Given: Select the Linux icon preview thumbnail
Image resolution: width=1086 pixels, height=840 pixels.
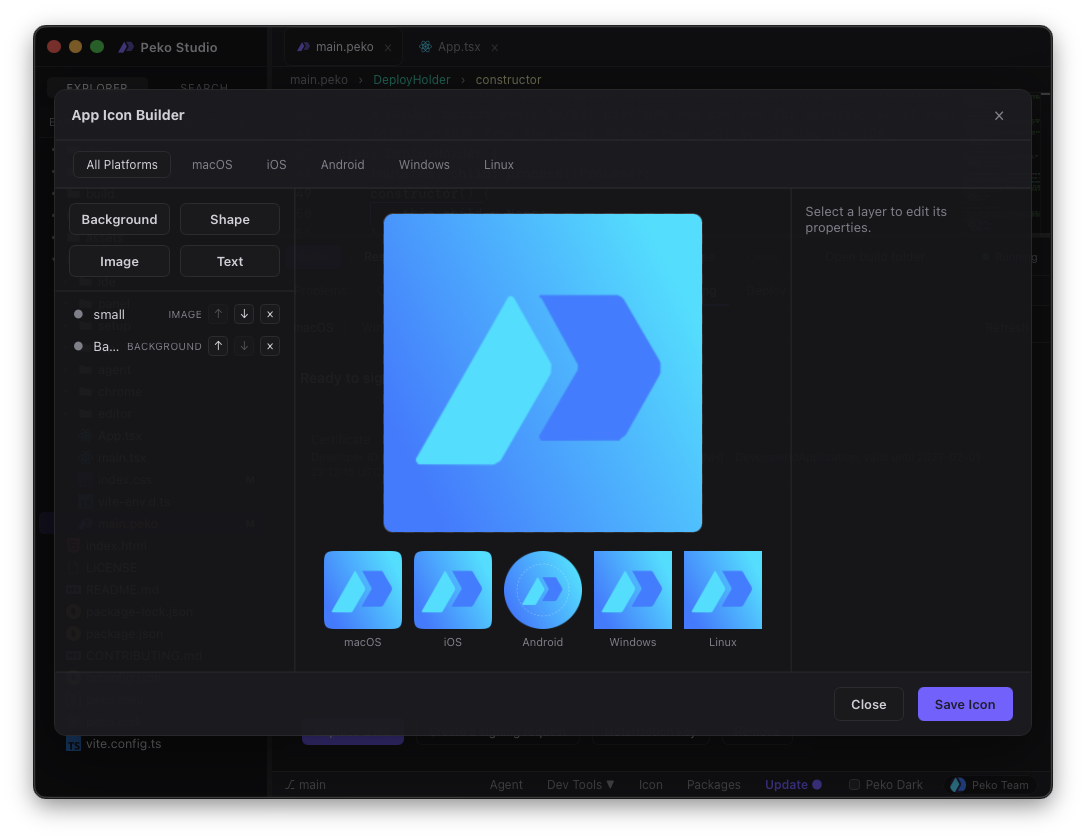Looking at the screenshot, I should 723,590.
